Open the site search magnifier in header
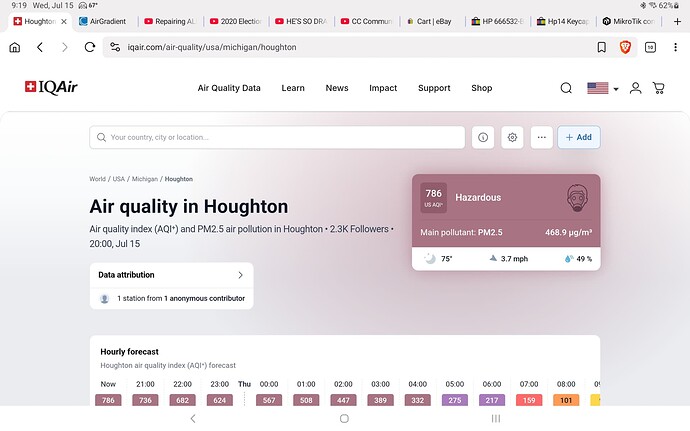 point(566,88)
